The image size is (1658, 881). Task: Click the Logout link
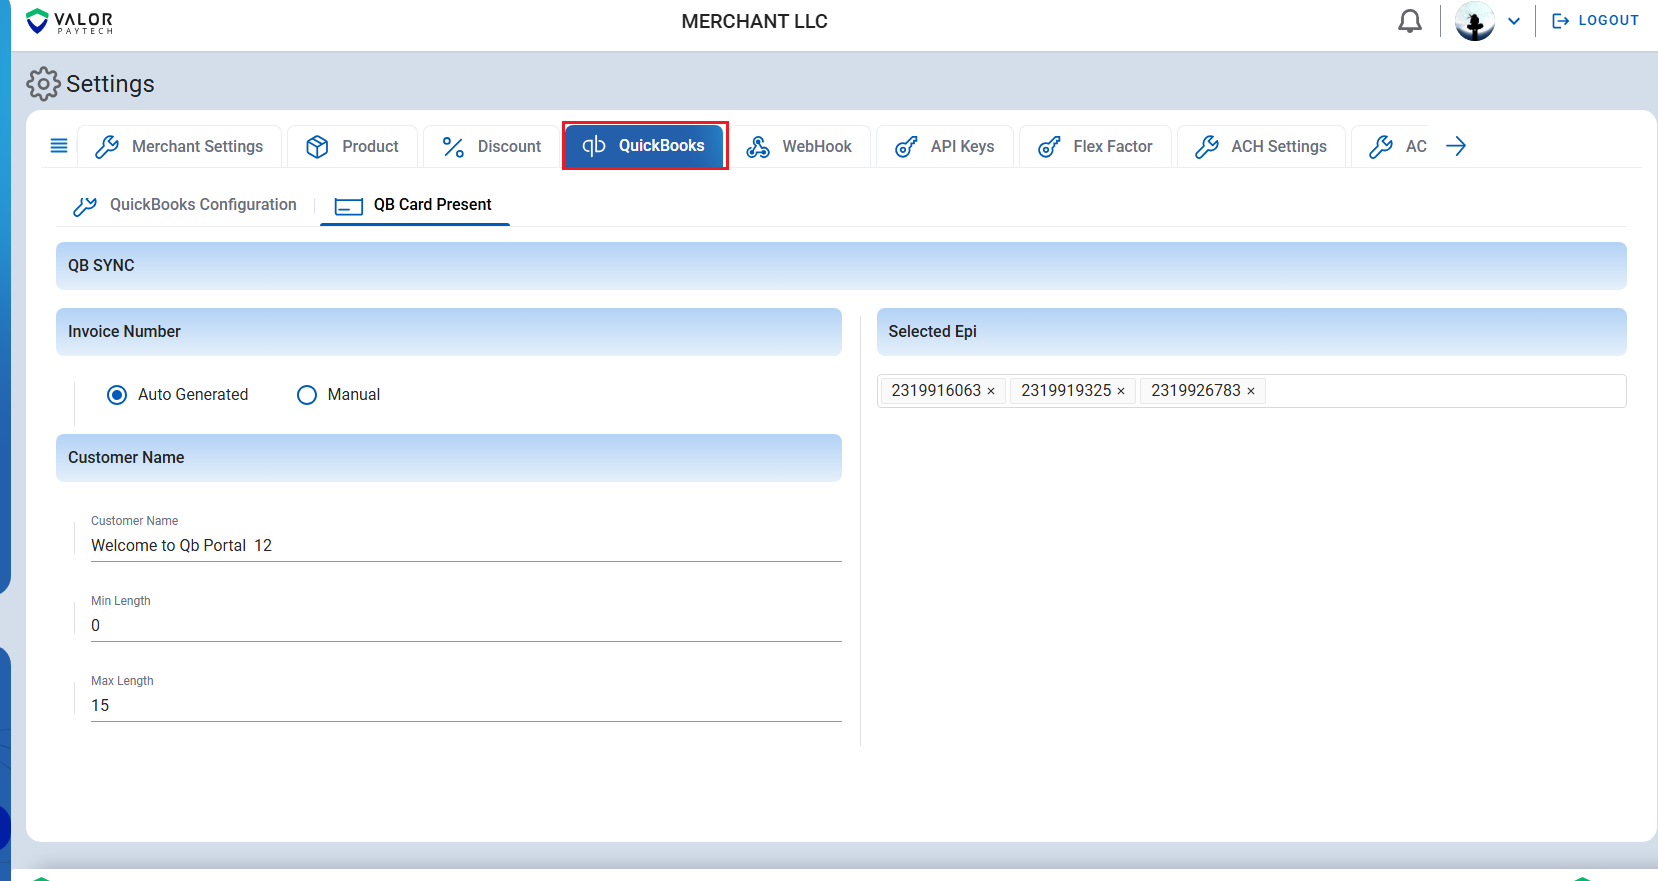1595,20
